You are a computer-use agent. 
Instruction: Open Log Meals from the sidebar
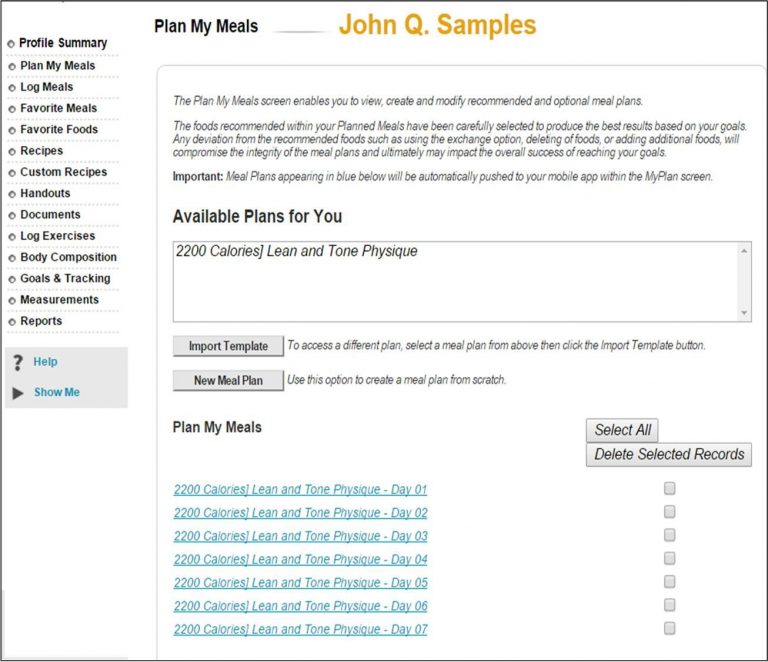coord(46,87)
